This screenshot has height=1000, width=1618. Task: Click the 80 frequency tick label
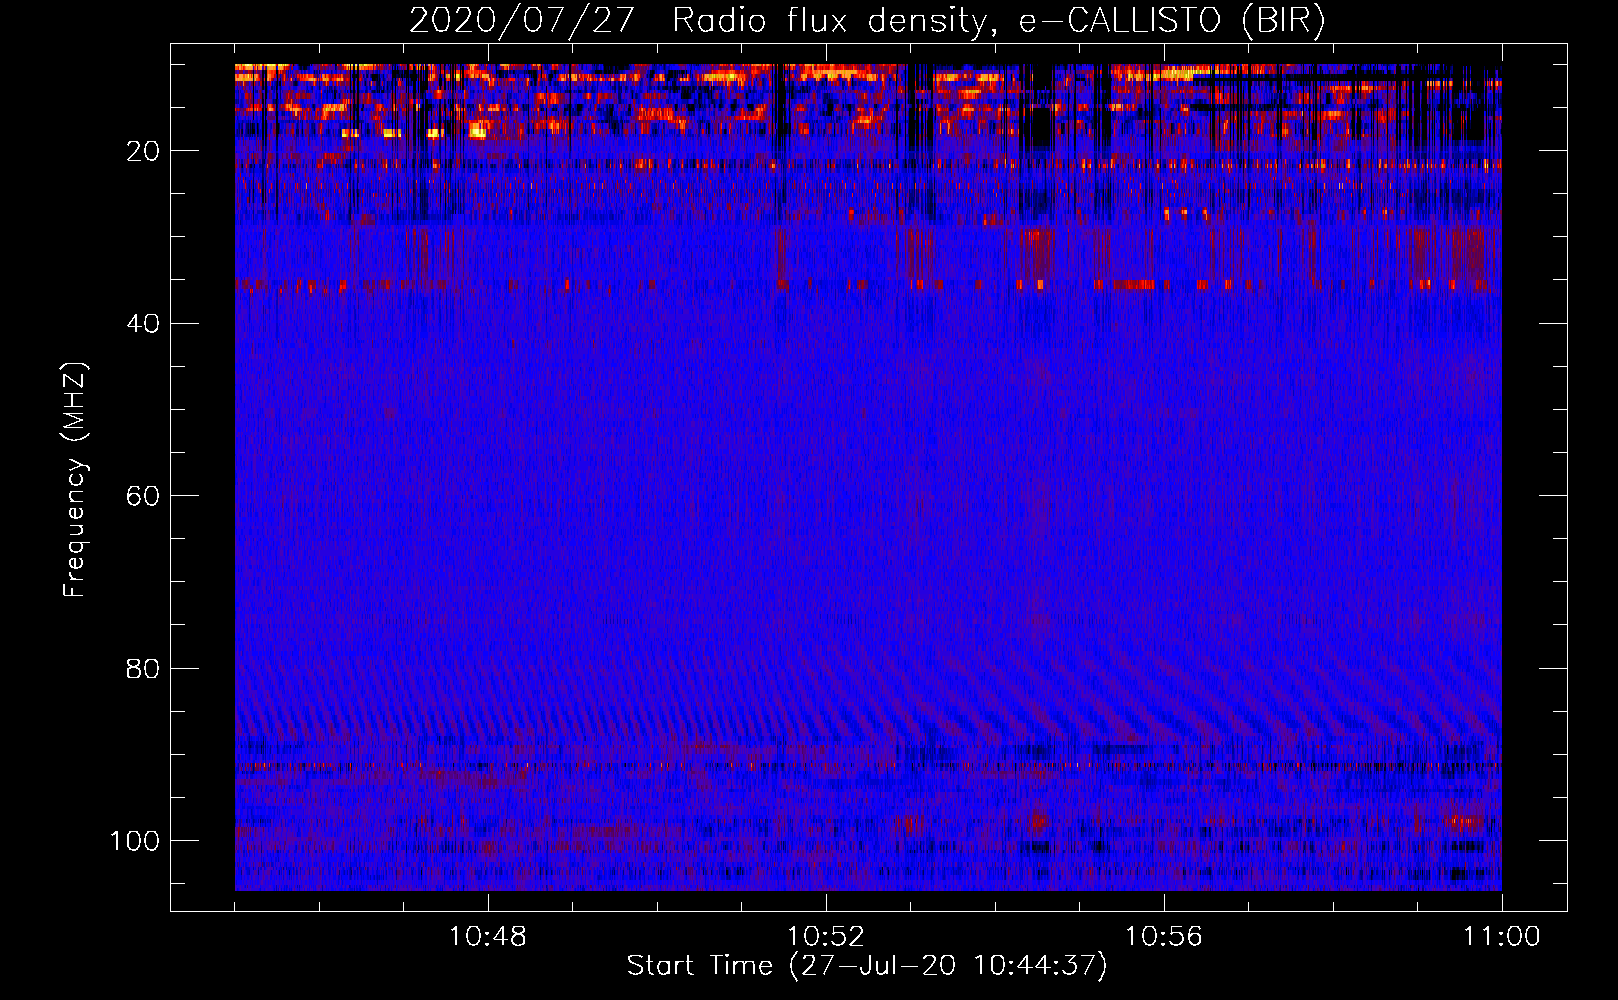point(143,669)
